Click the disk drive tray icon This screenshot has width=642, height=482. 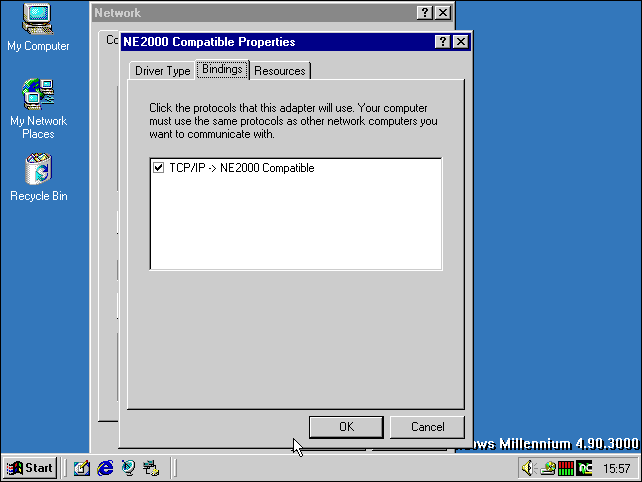pyautogui.click(x=548, y=468)
